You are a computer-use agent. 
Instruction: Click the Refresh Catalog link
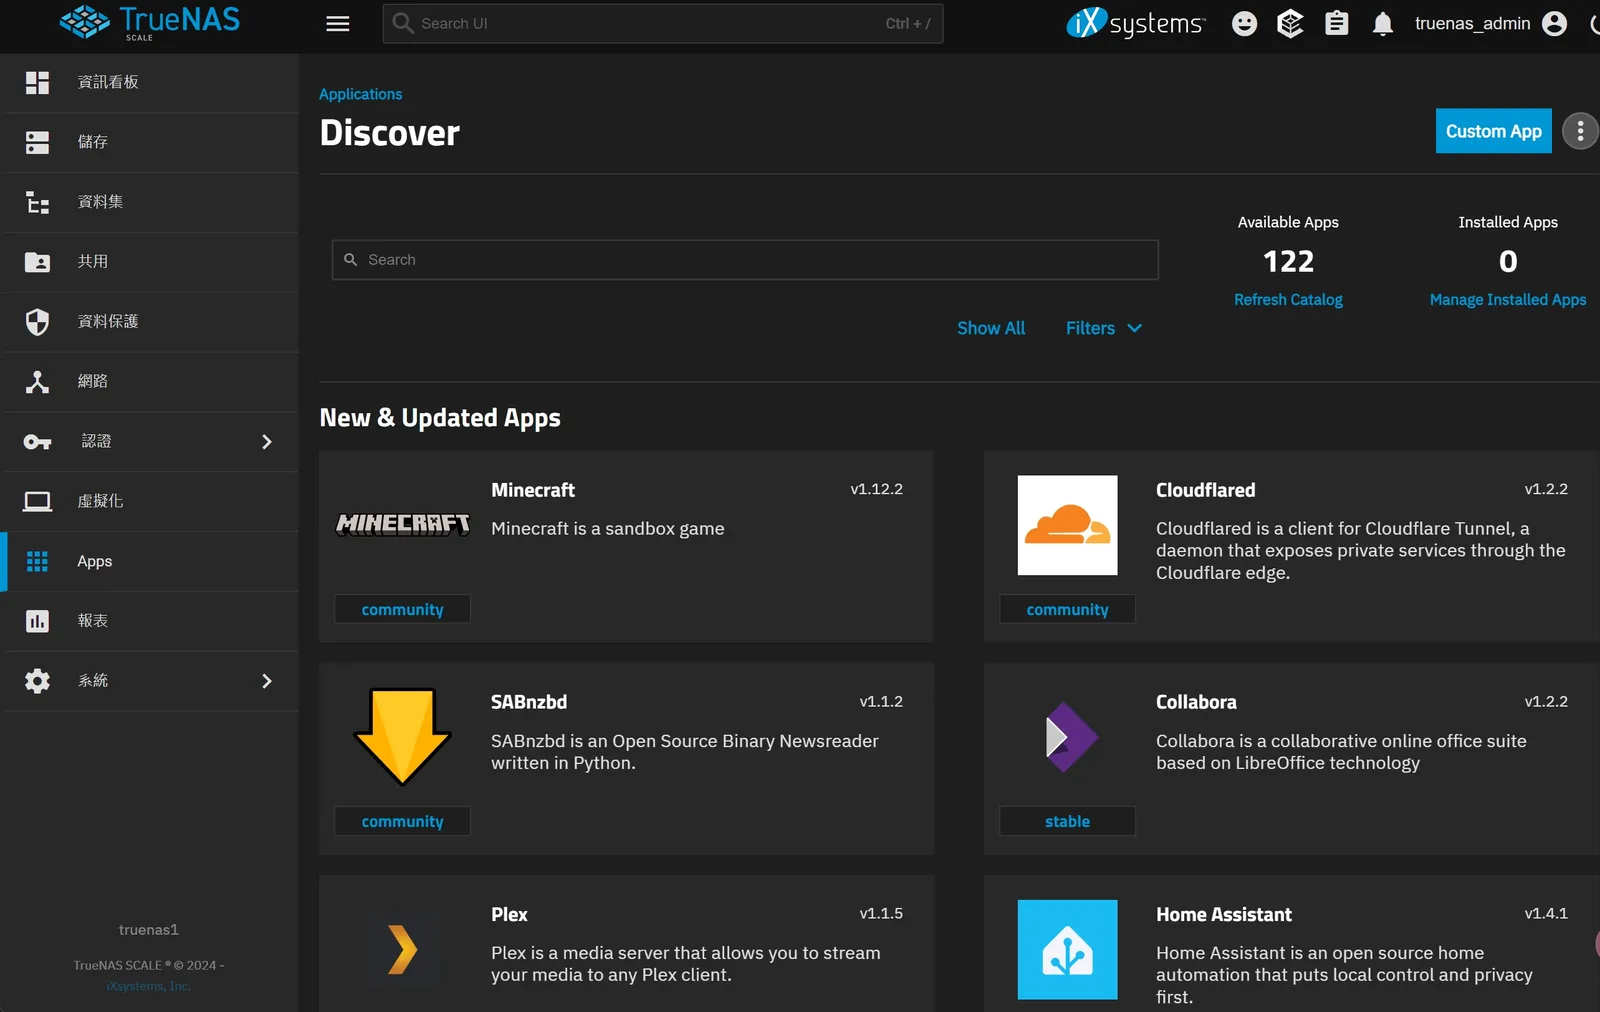1288,300
